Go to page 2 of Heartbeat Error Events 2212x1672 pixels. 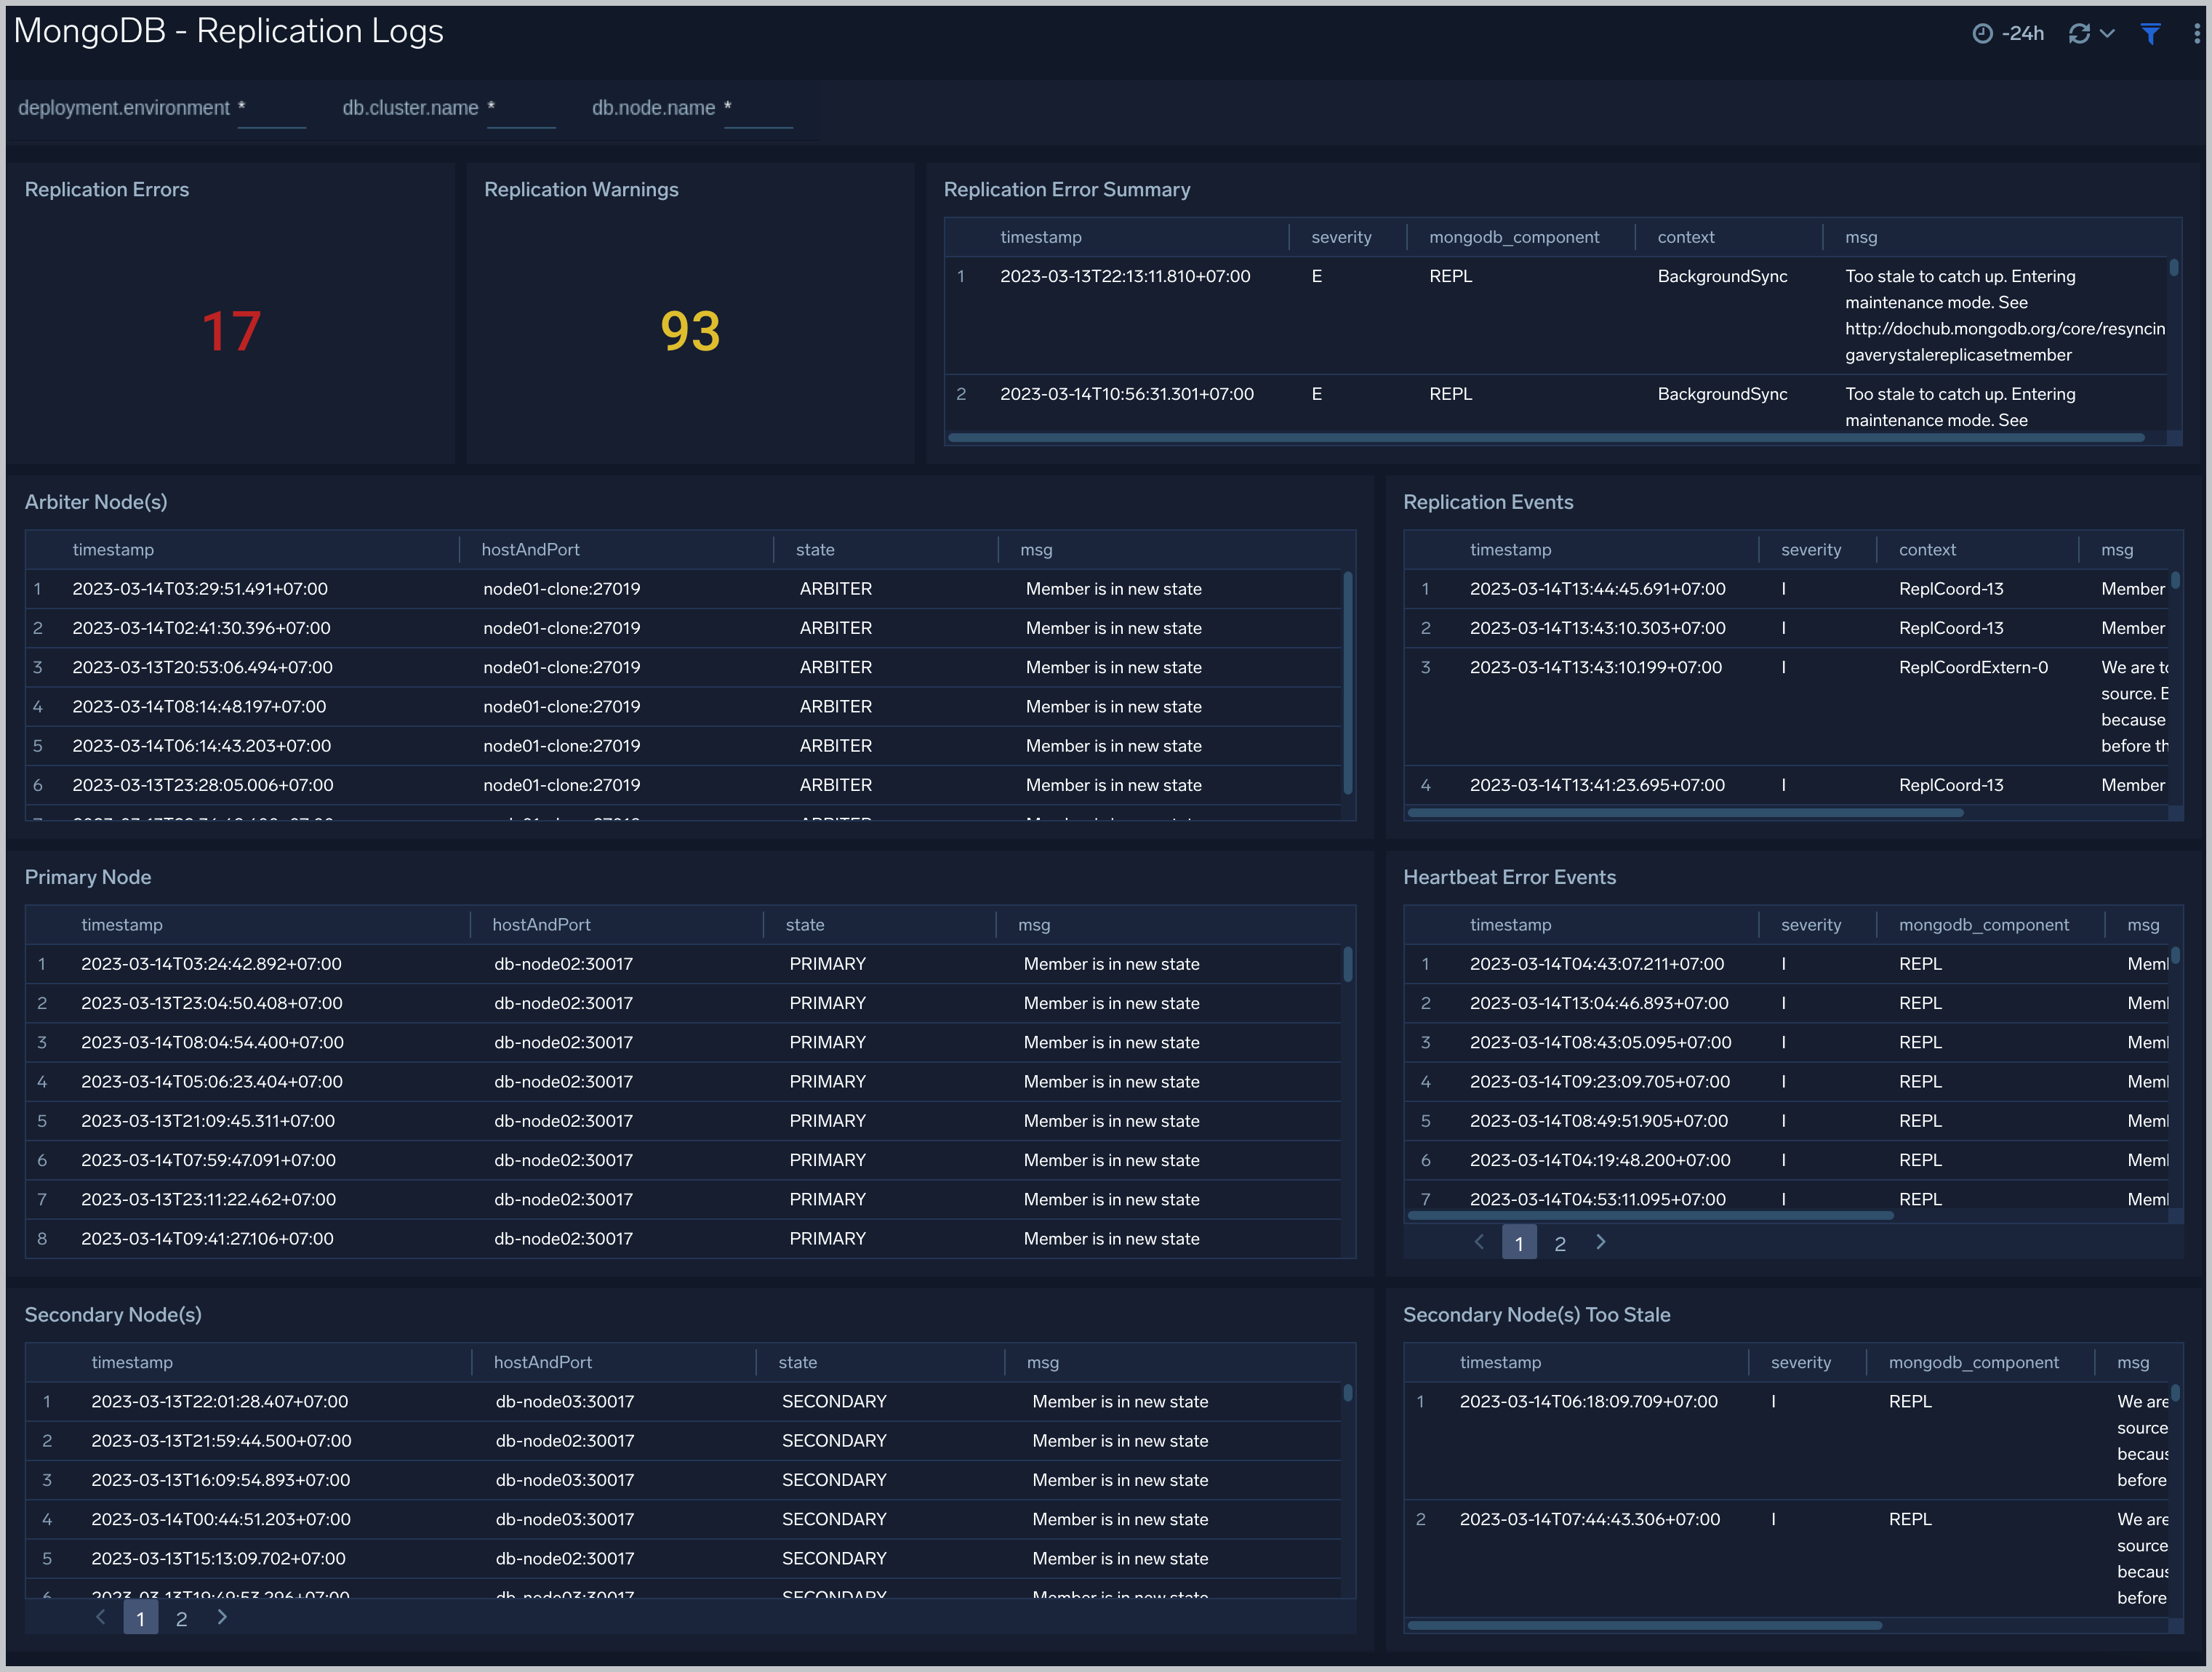coord(1560,1243)
